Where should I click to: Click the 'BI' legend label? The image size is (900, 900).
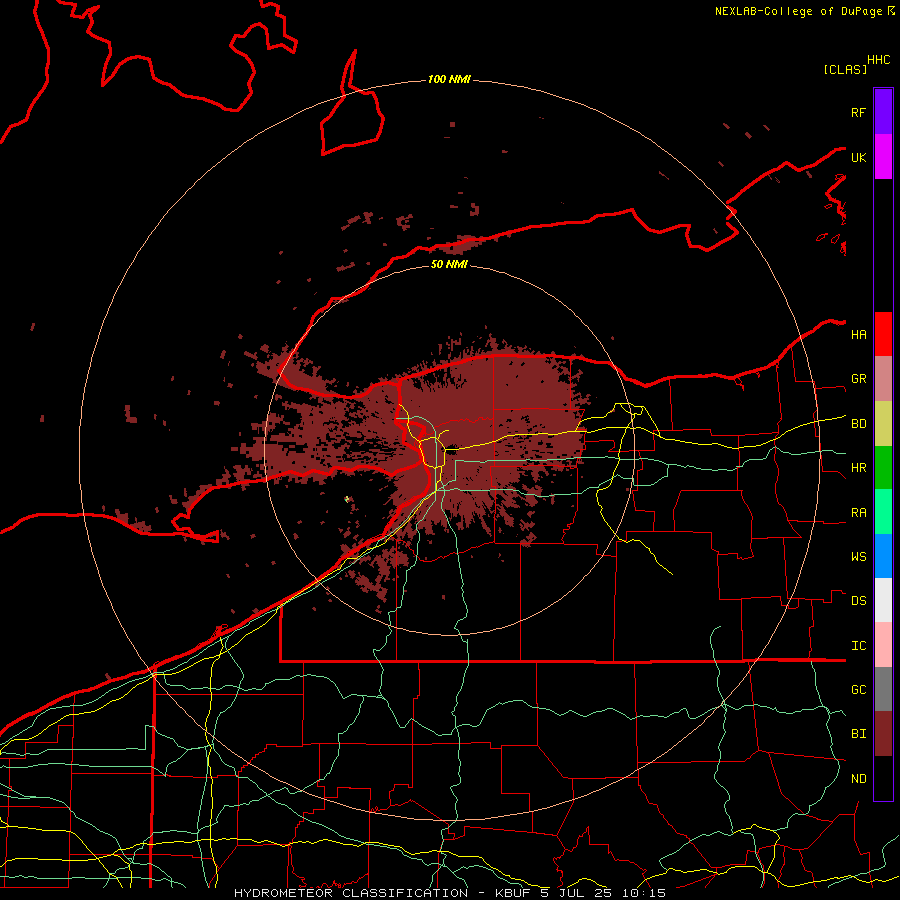click(x=858, y=734)
